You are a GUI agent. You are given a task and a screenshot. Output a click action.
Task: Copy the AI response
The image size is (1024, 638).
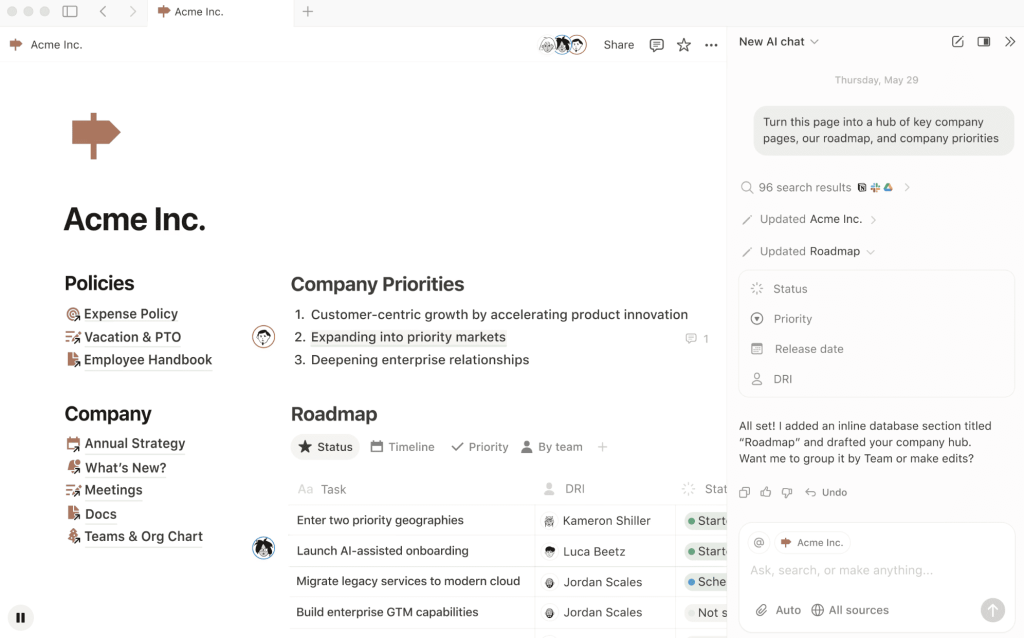(744, 492)
